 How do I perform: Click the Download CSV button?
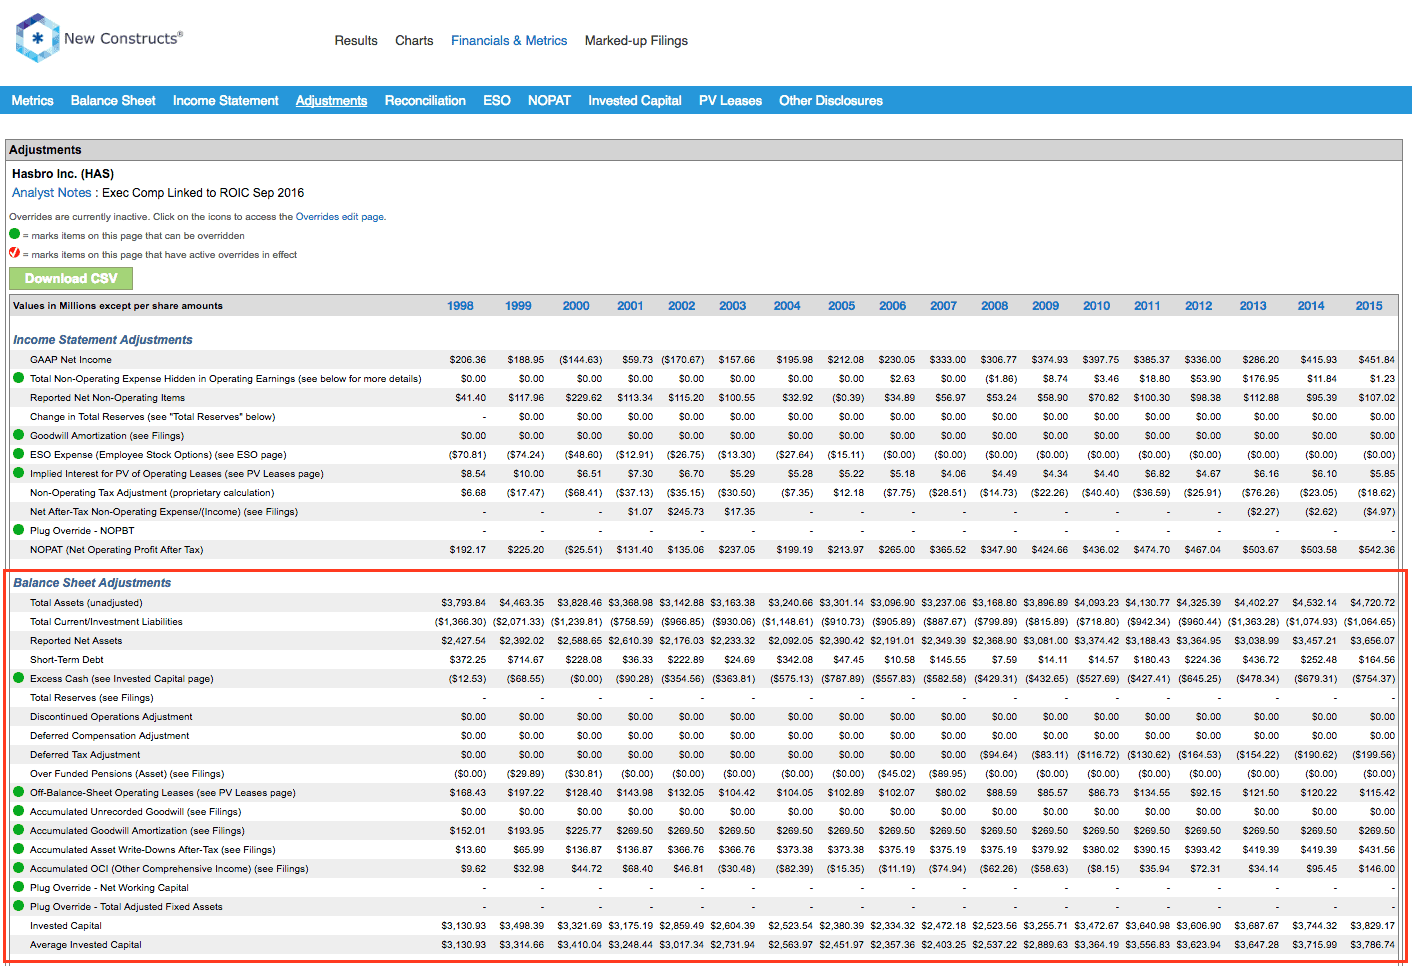pyautogui.click(x=71, y=279)
